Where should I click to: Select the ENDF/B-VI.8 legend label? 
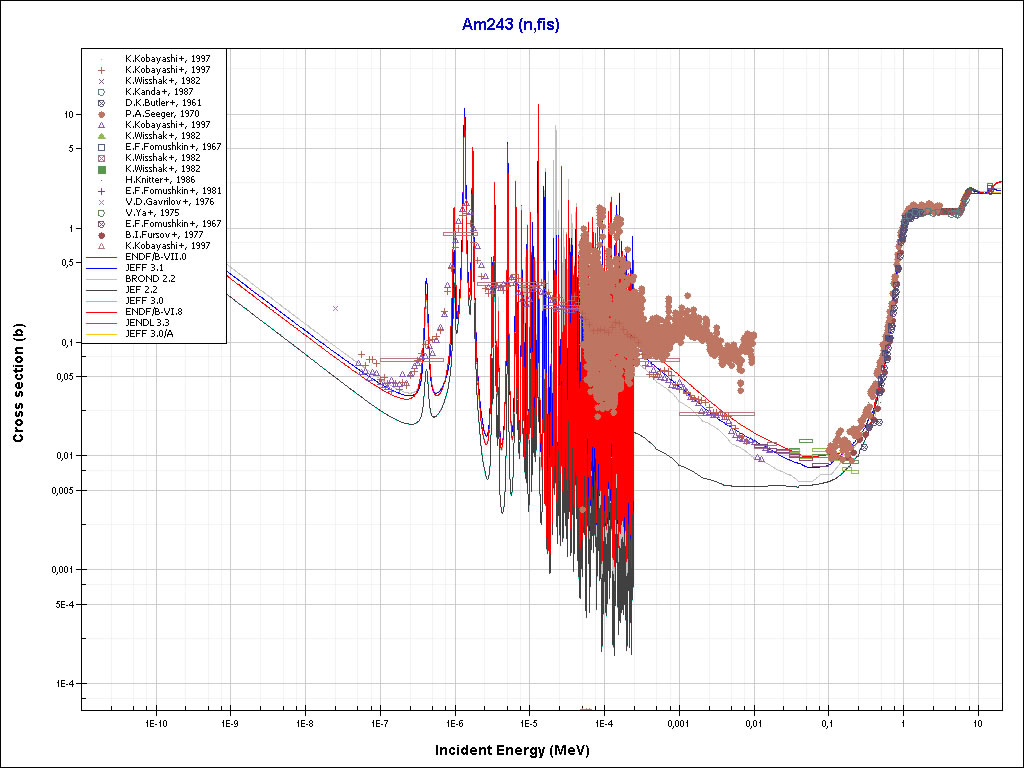[156, 312]
